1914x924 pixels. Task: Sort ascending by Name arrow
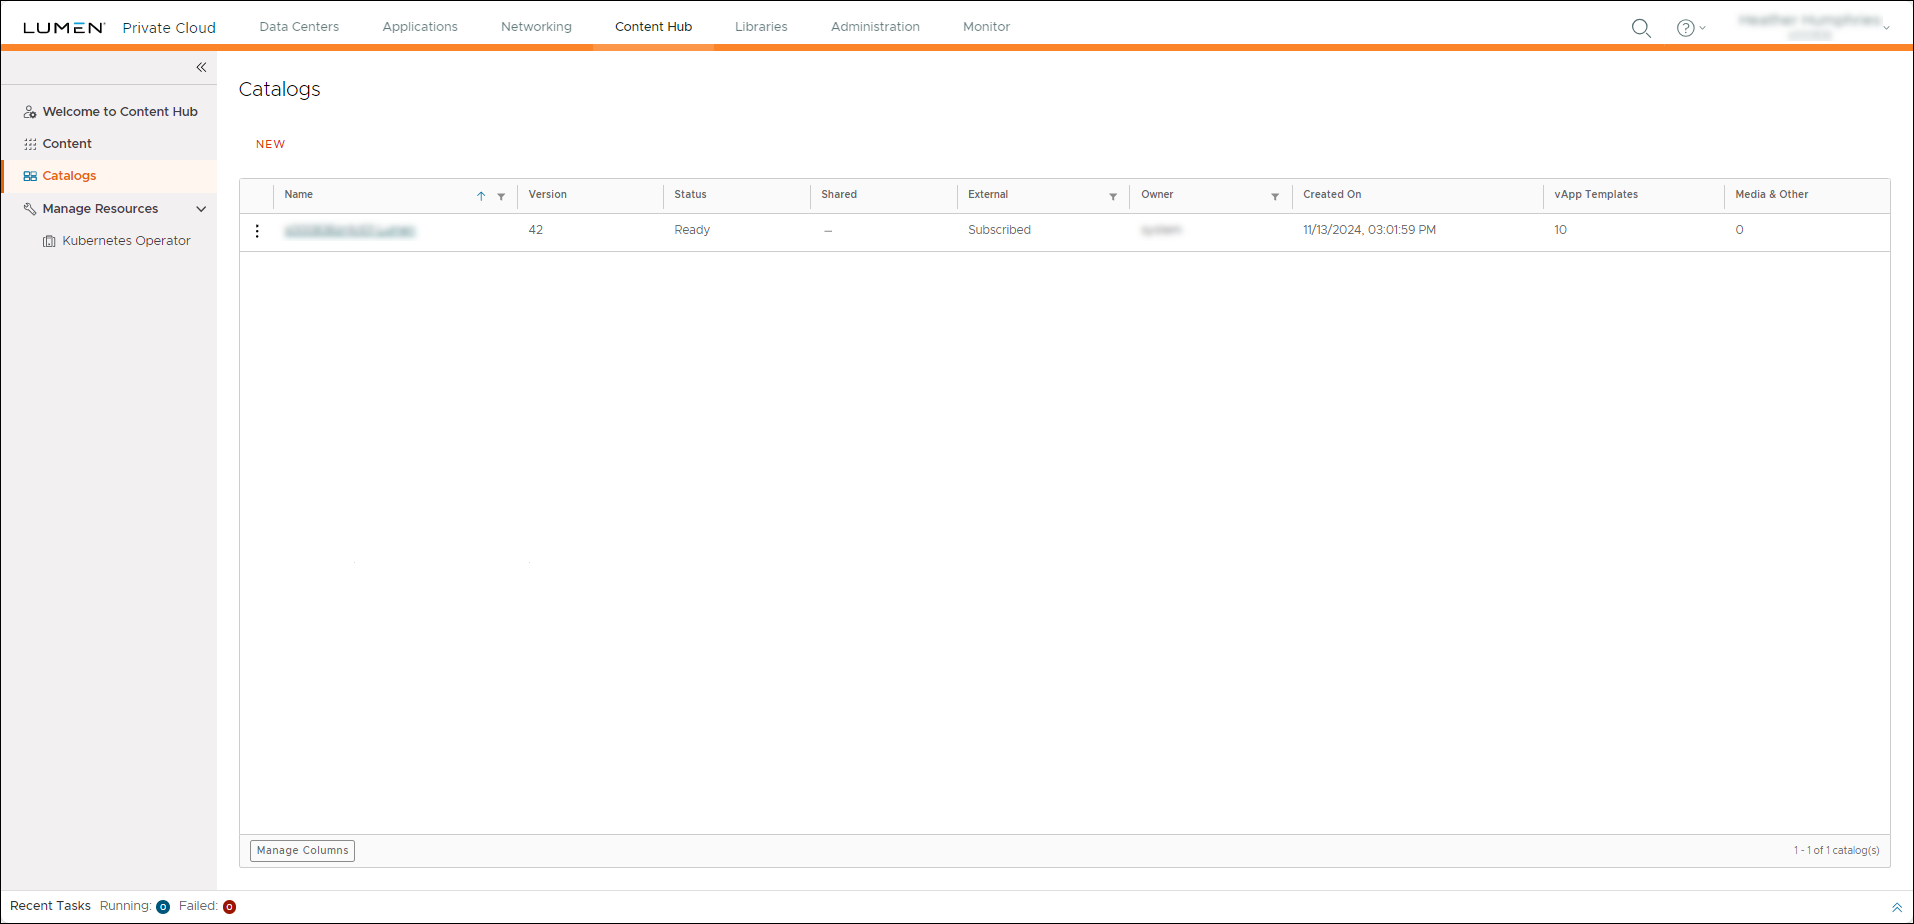click(x=481, y=196)
